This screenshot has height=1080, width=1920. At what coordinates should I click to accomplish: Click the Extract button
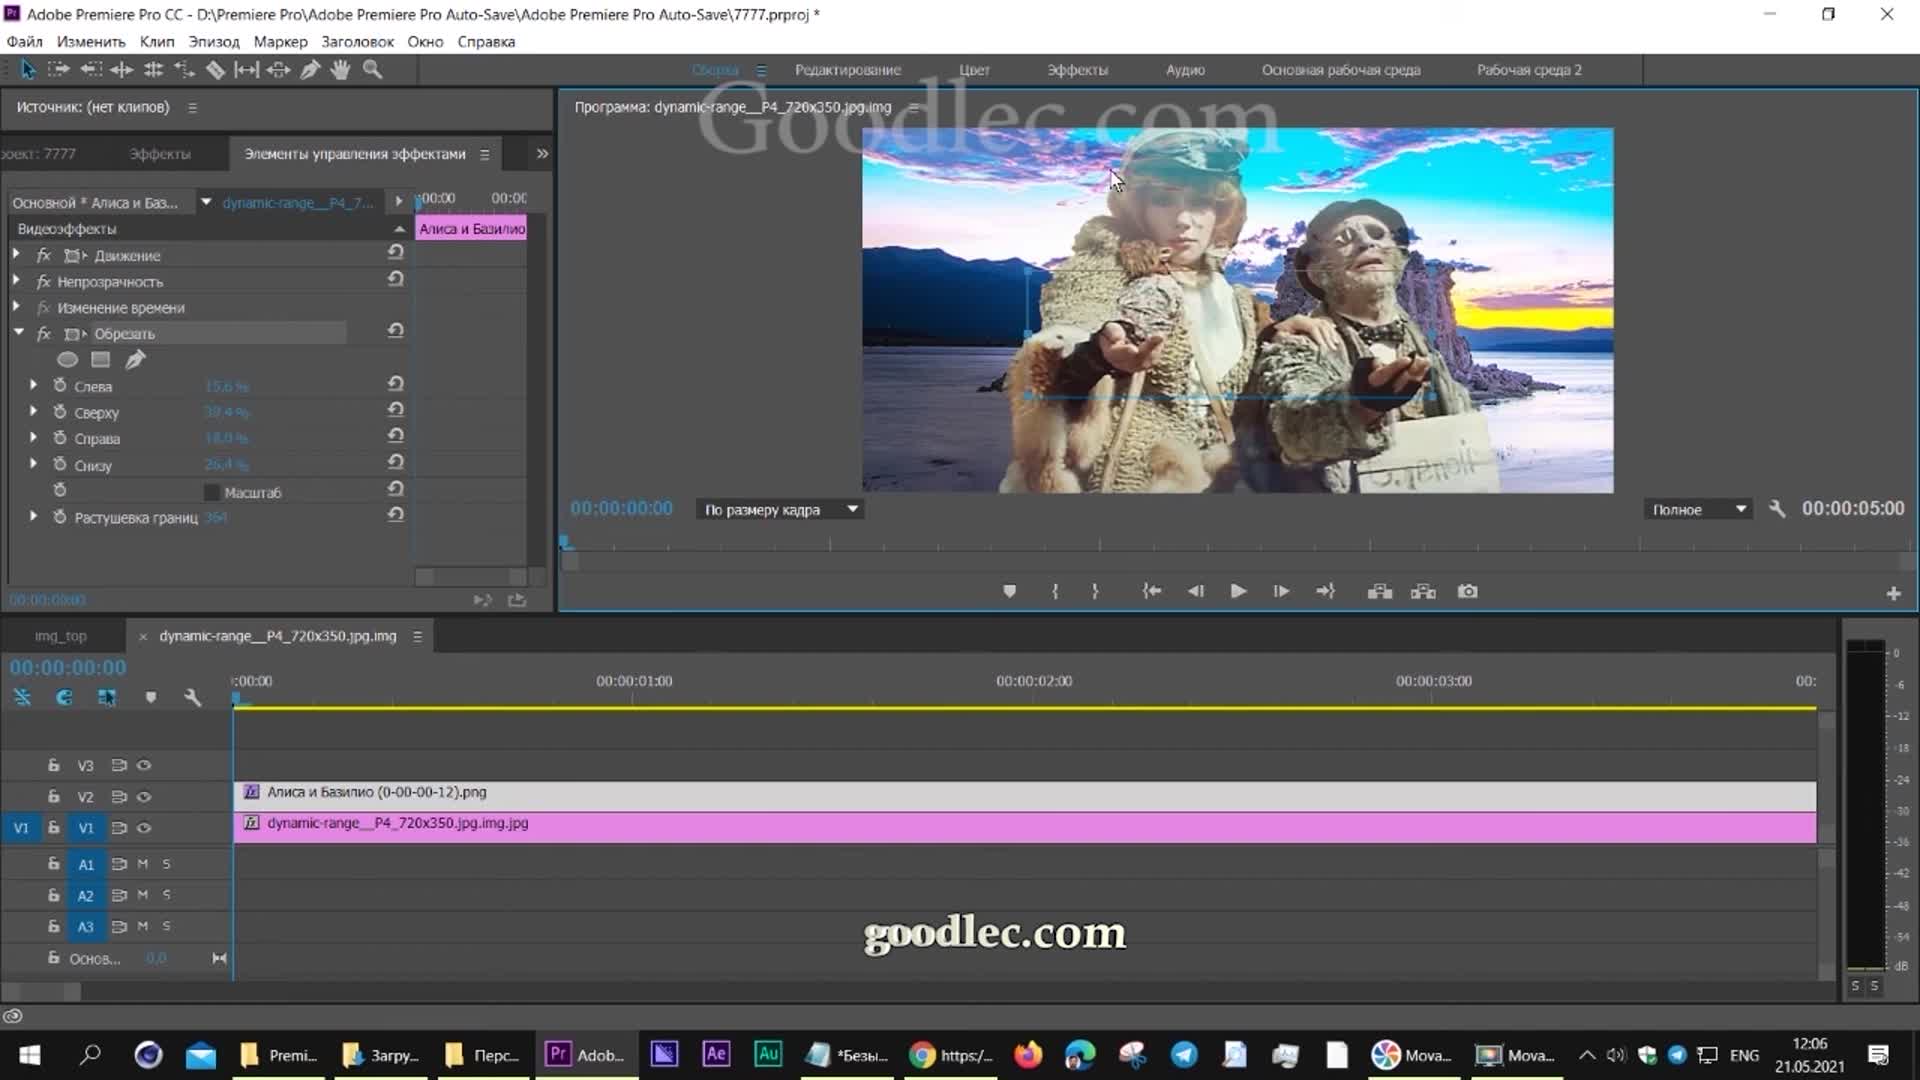pos(1423,592)
